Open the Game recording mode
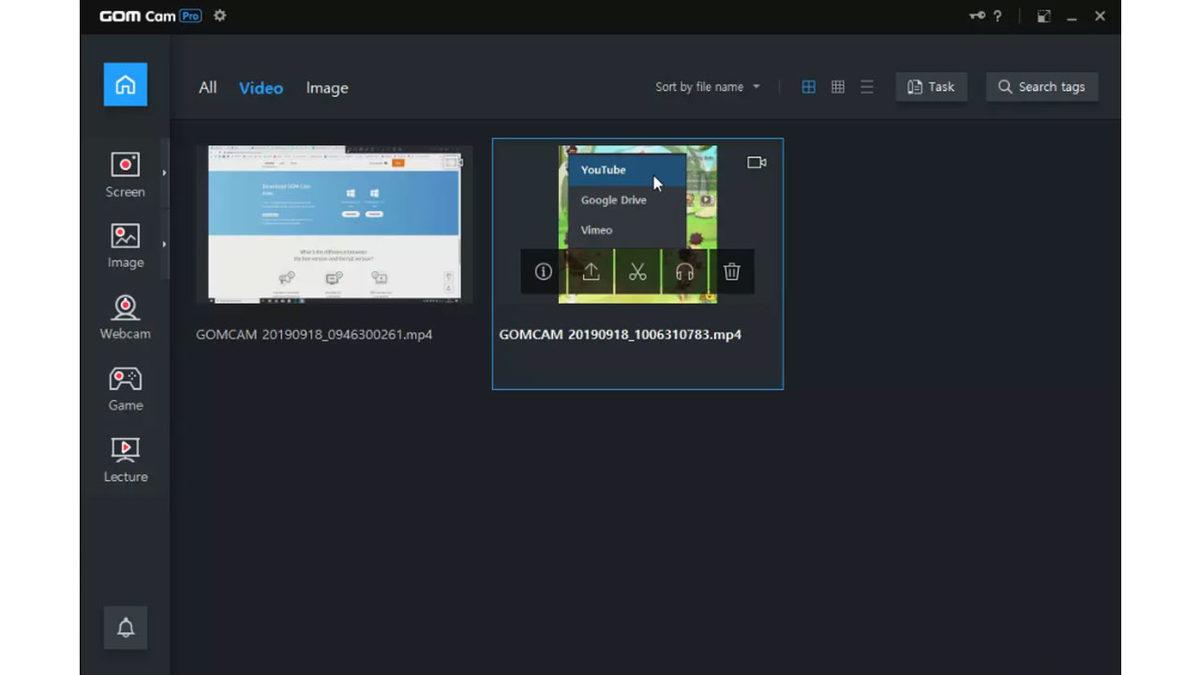 [x=124, y=387]
